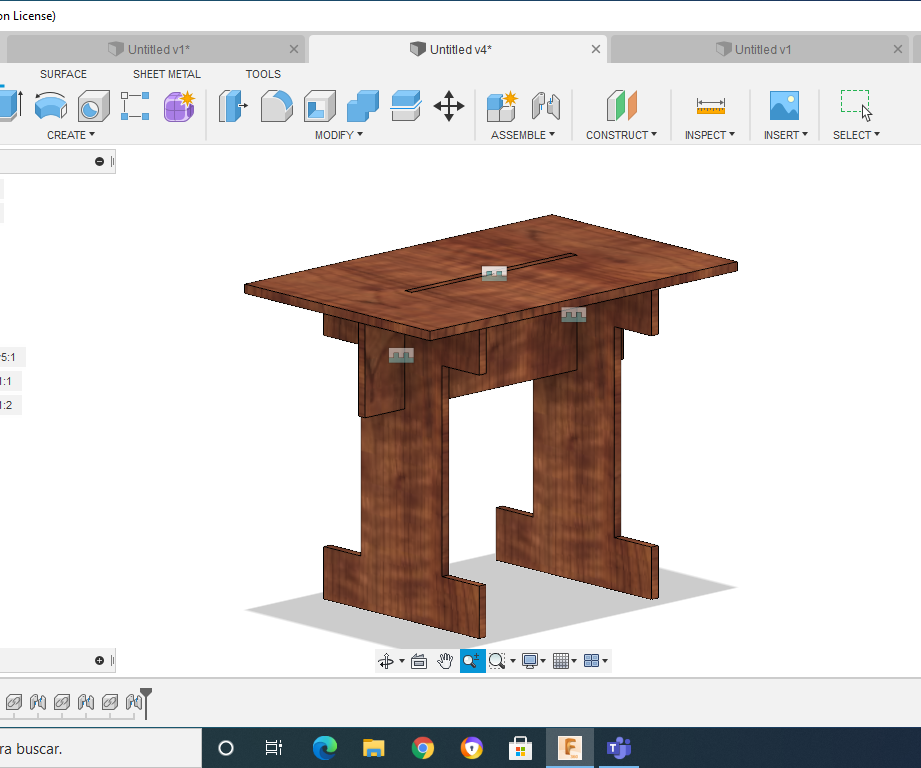Click the Offset Plane construct icon

point(621,106)
